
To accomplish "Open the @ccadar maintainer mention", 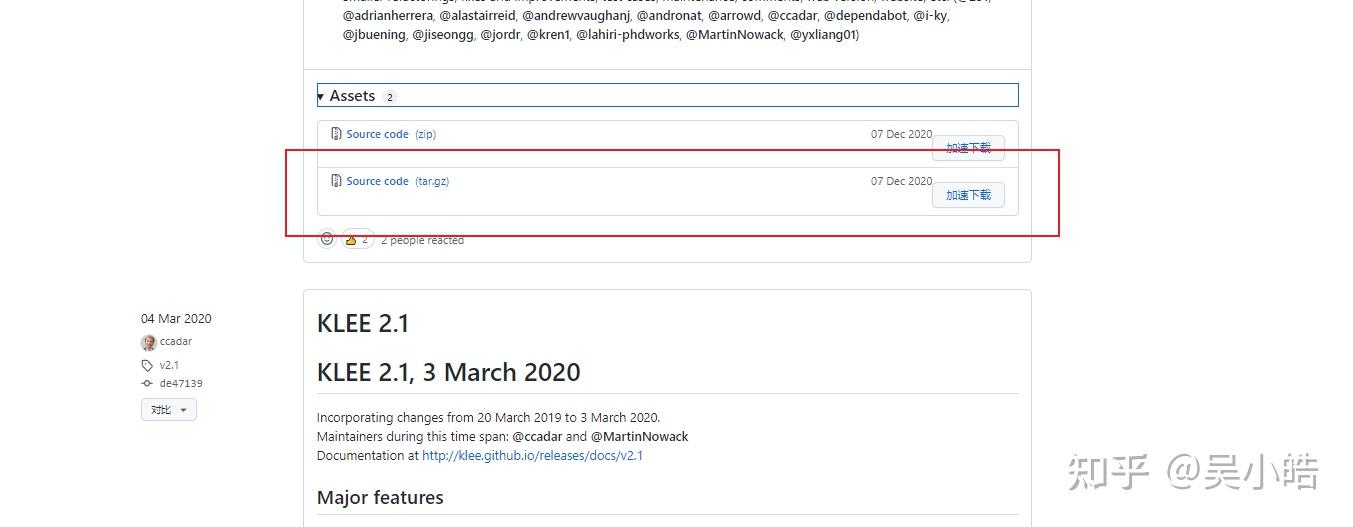I will [537, 436].
